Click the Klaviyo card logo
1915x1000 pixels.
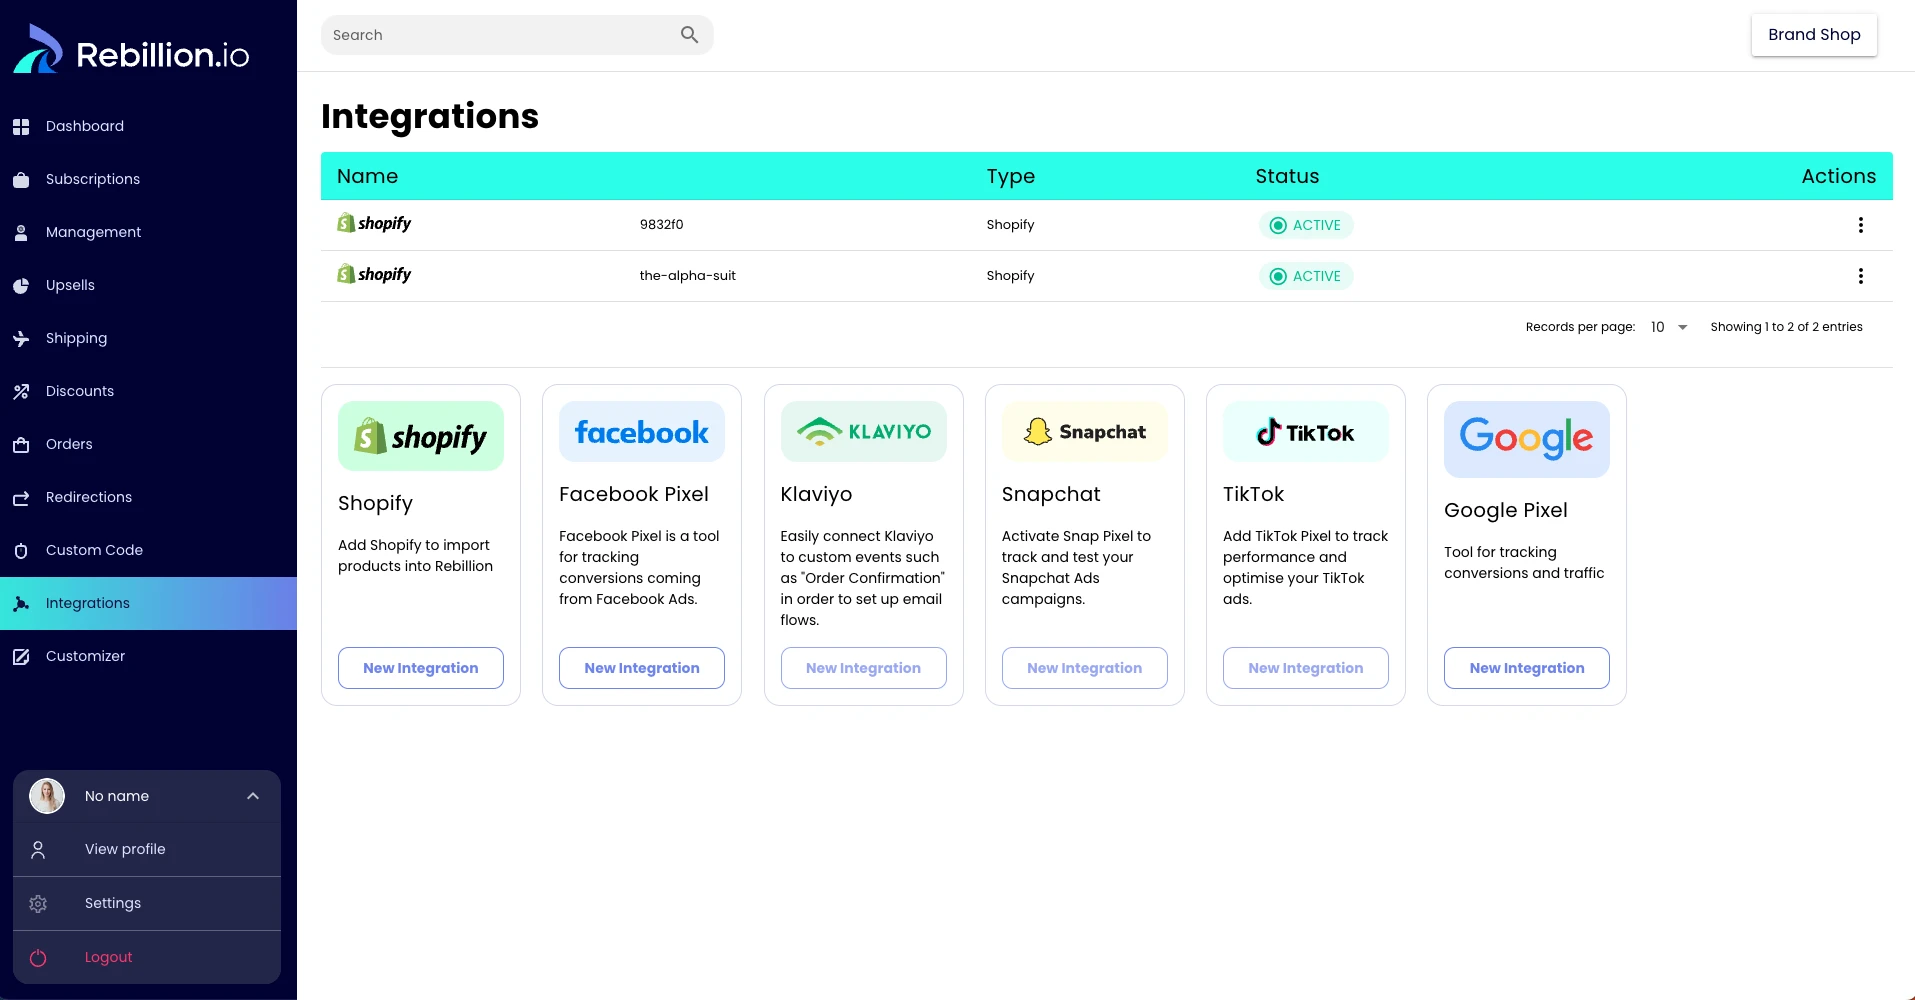[x=863, y=432]
